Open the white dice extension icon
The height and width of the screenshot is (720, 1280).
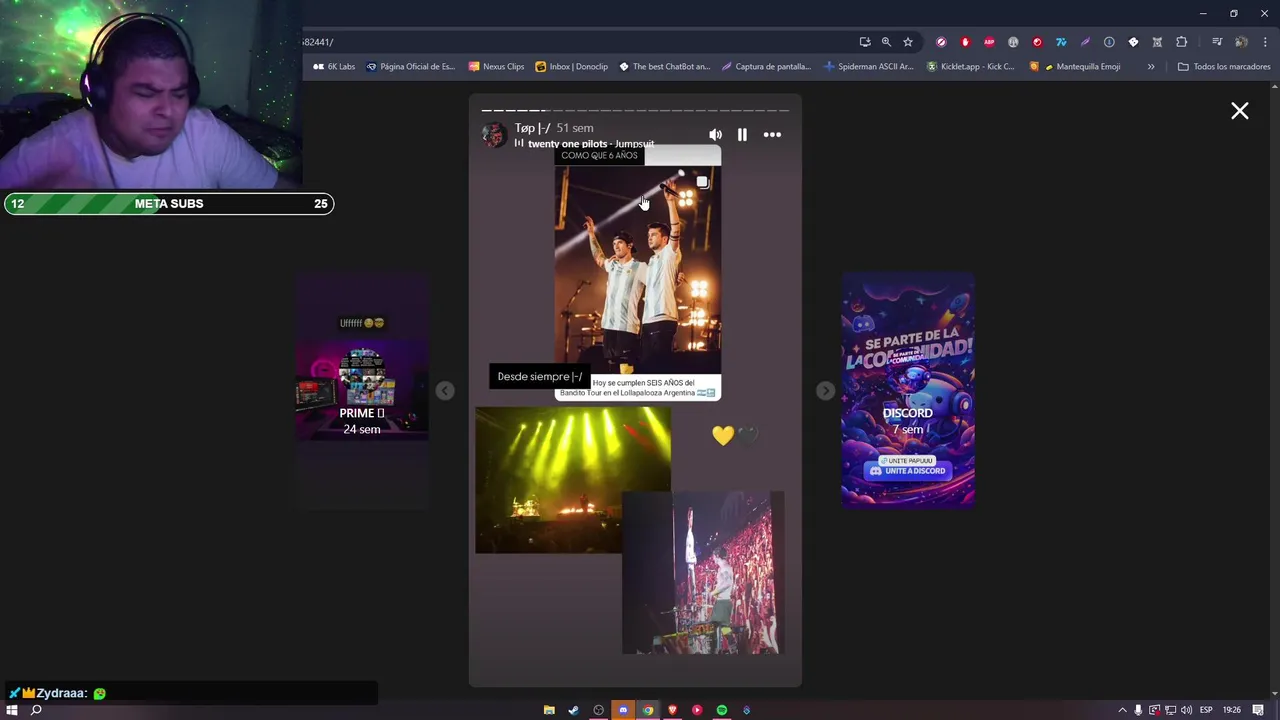(1133, 42)
